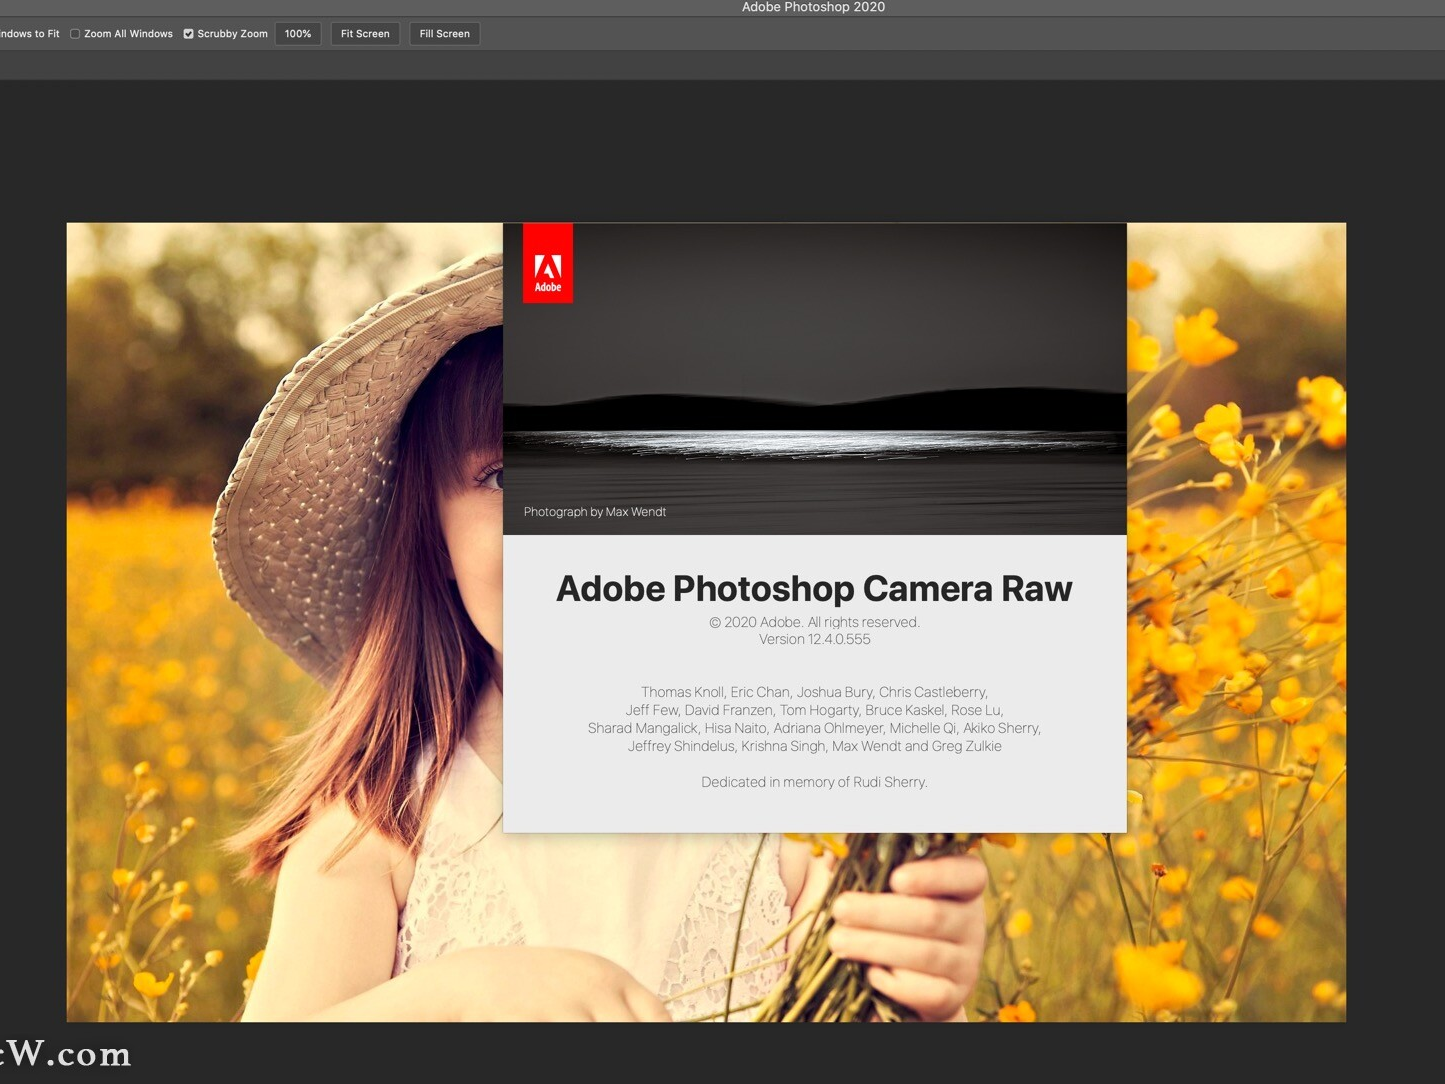Click the Photograph by Max Wendt credit
1445x1084 pixels.
pos(594,511)
